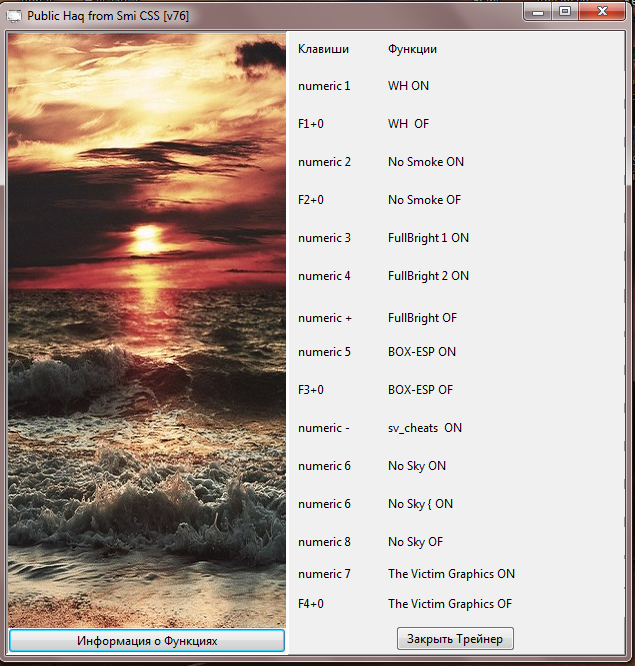Screen dimensions: 635x666
Task: Select the numeric 8 key label
Action: click(x=324, y=542)
